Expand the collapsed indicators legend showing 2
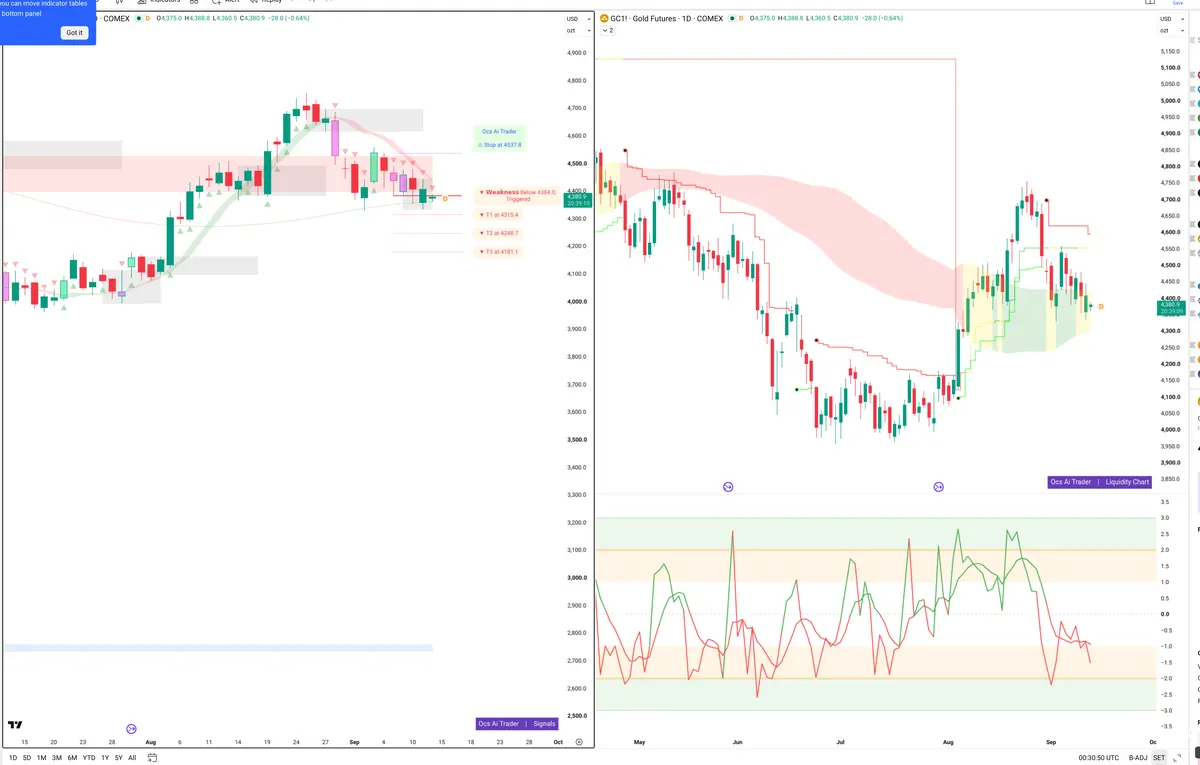The image size is (1200, 765). pos(608,31)
